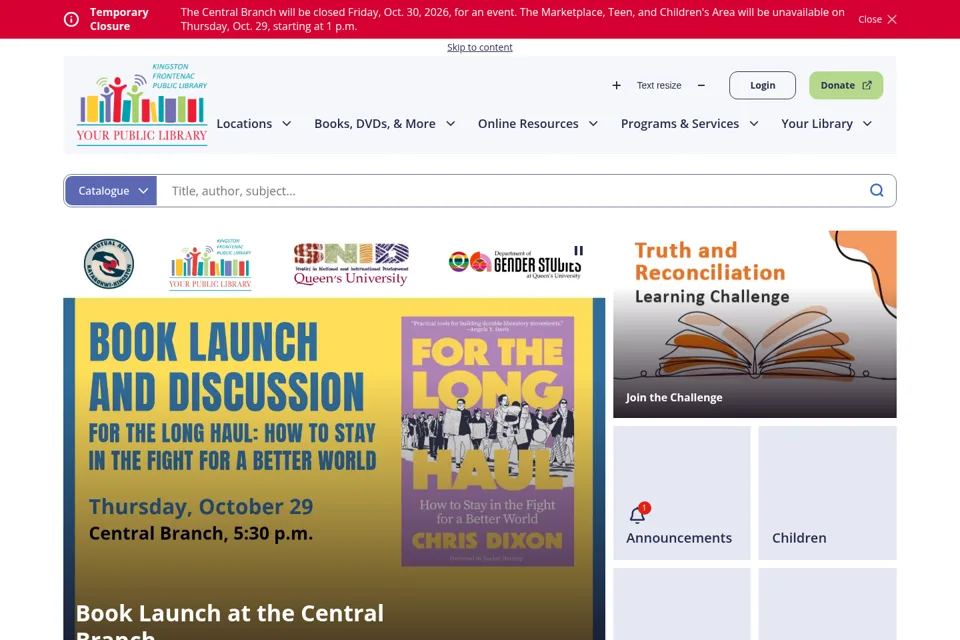Expand the Online Resources menu
This screenshot has width=960, height=640.
538,124
